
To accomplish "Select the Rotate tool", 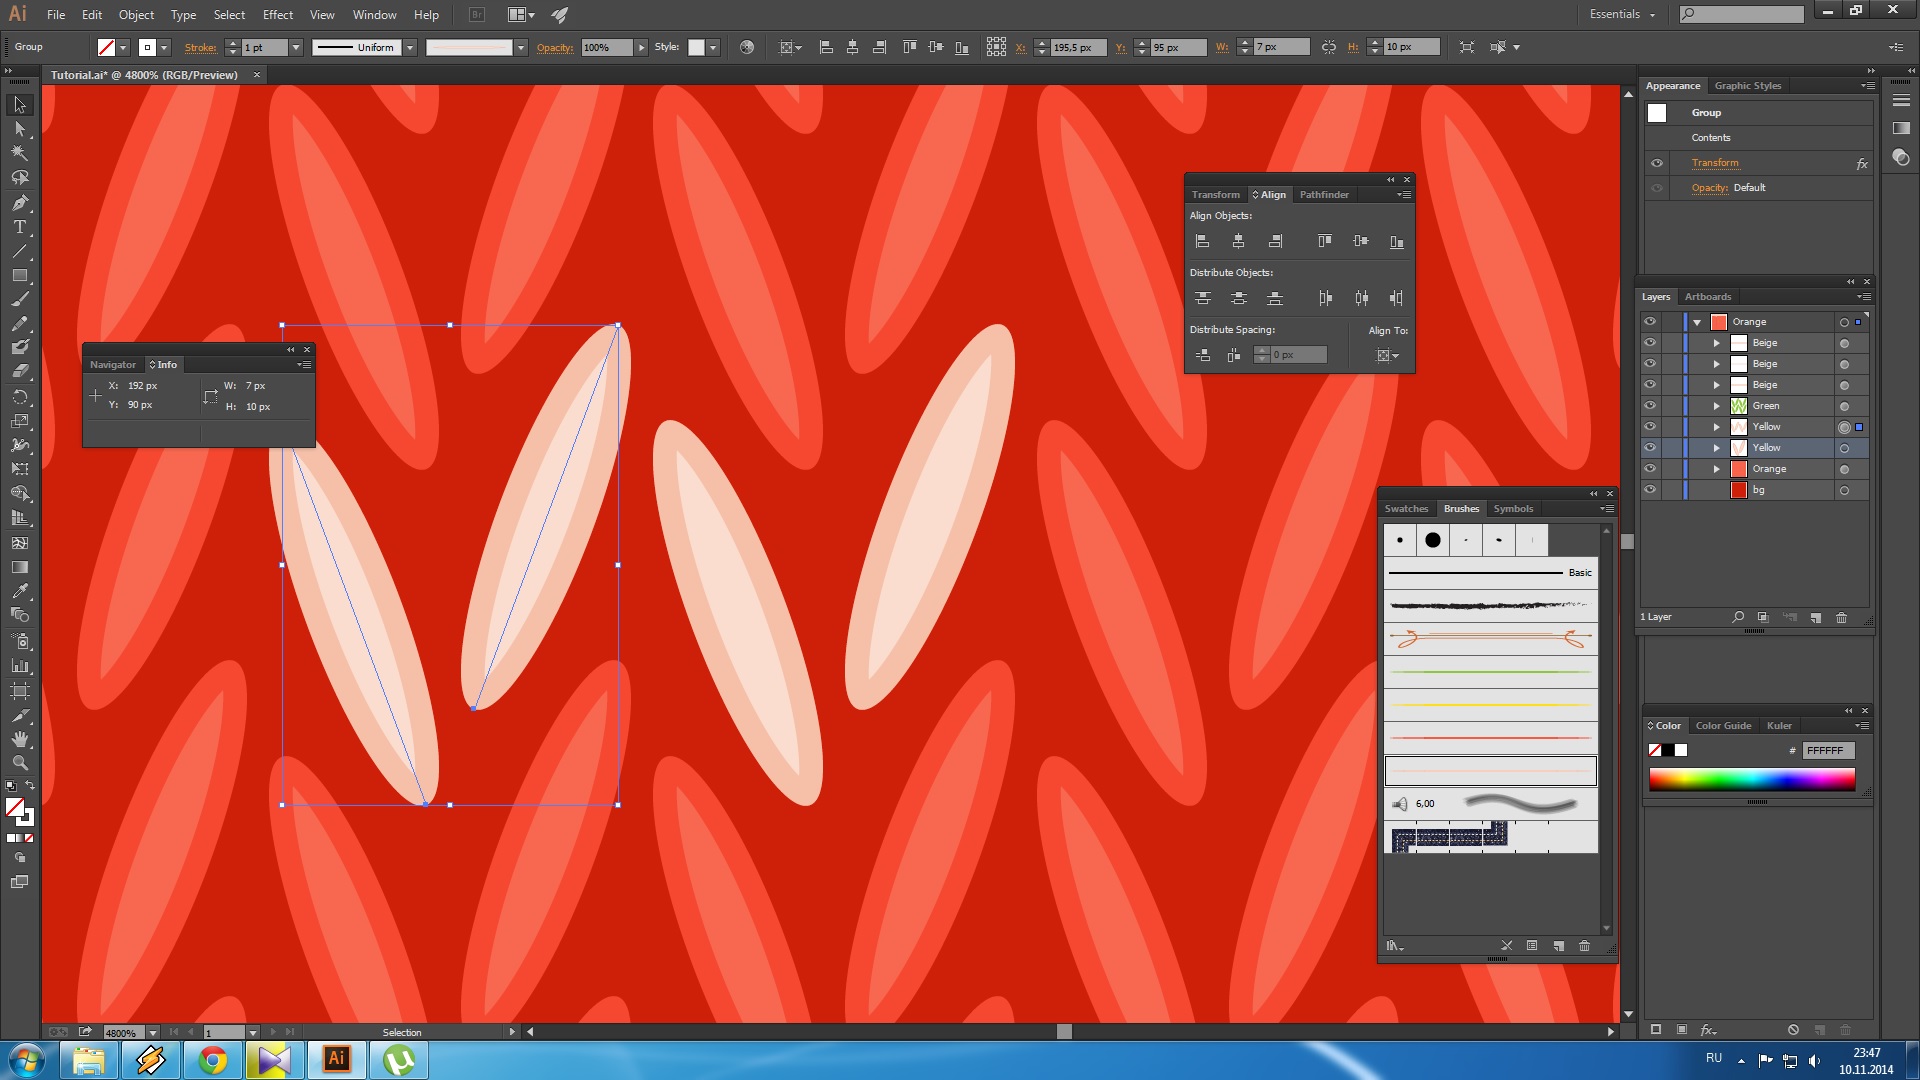I will pyautogui.click(x=19, y=397).
